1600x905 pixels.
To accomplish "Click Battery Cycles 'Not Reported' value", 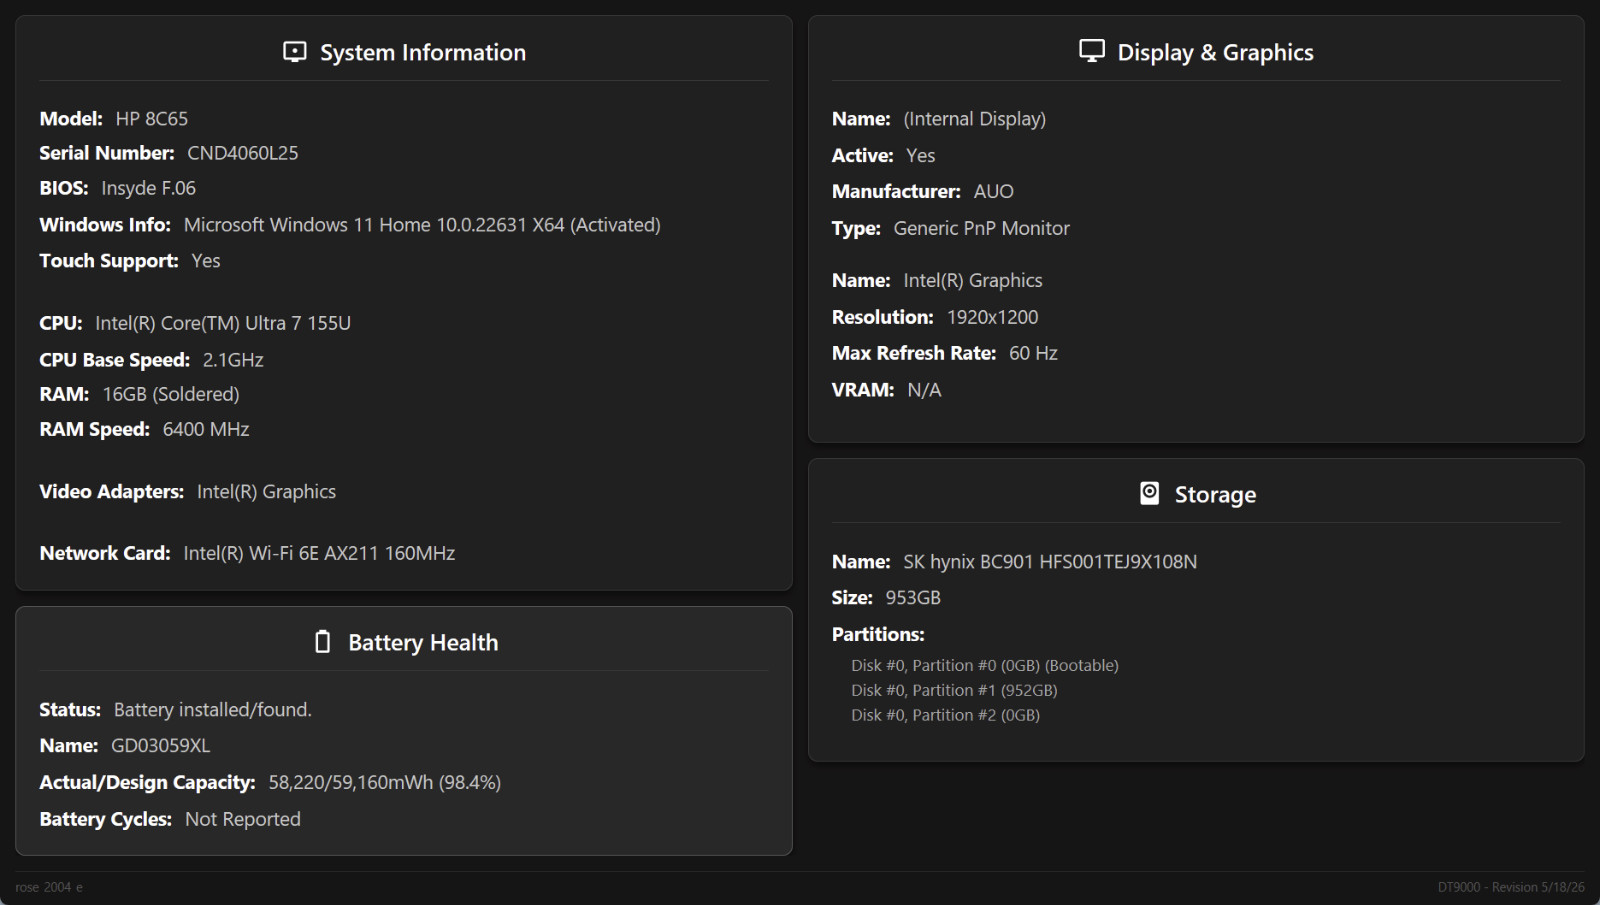I will 243,819.
